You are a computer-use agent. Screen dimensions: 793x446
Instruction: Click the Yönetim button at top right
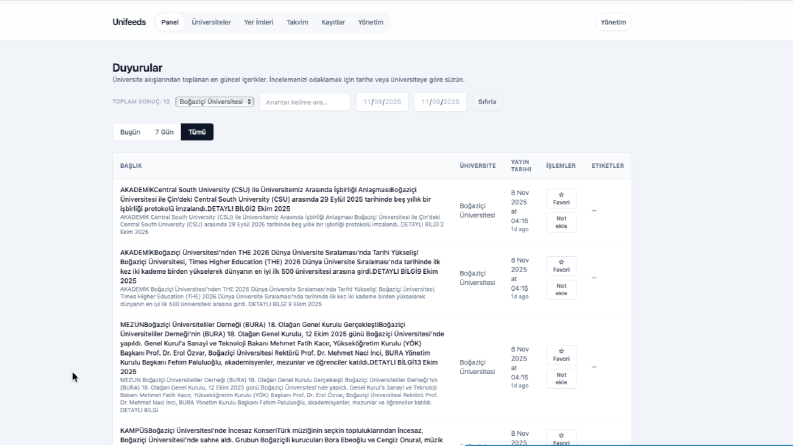[613, 22]
